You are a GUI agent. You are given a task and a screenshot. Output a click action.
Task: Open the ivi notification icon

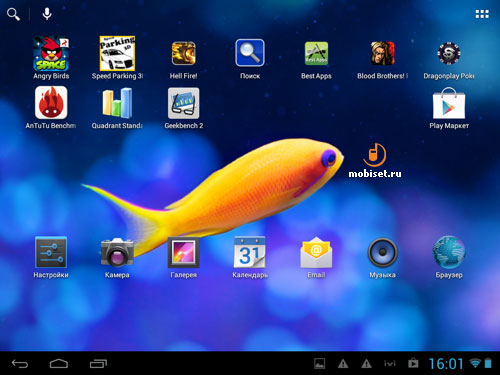tap(390, 363)
